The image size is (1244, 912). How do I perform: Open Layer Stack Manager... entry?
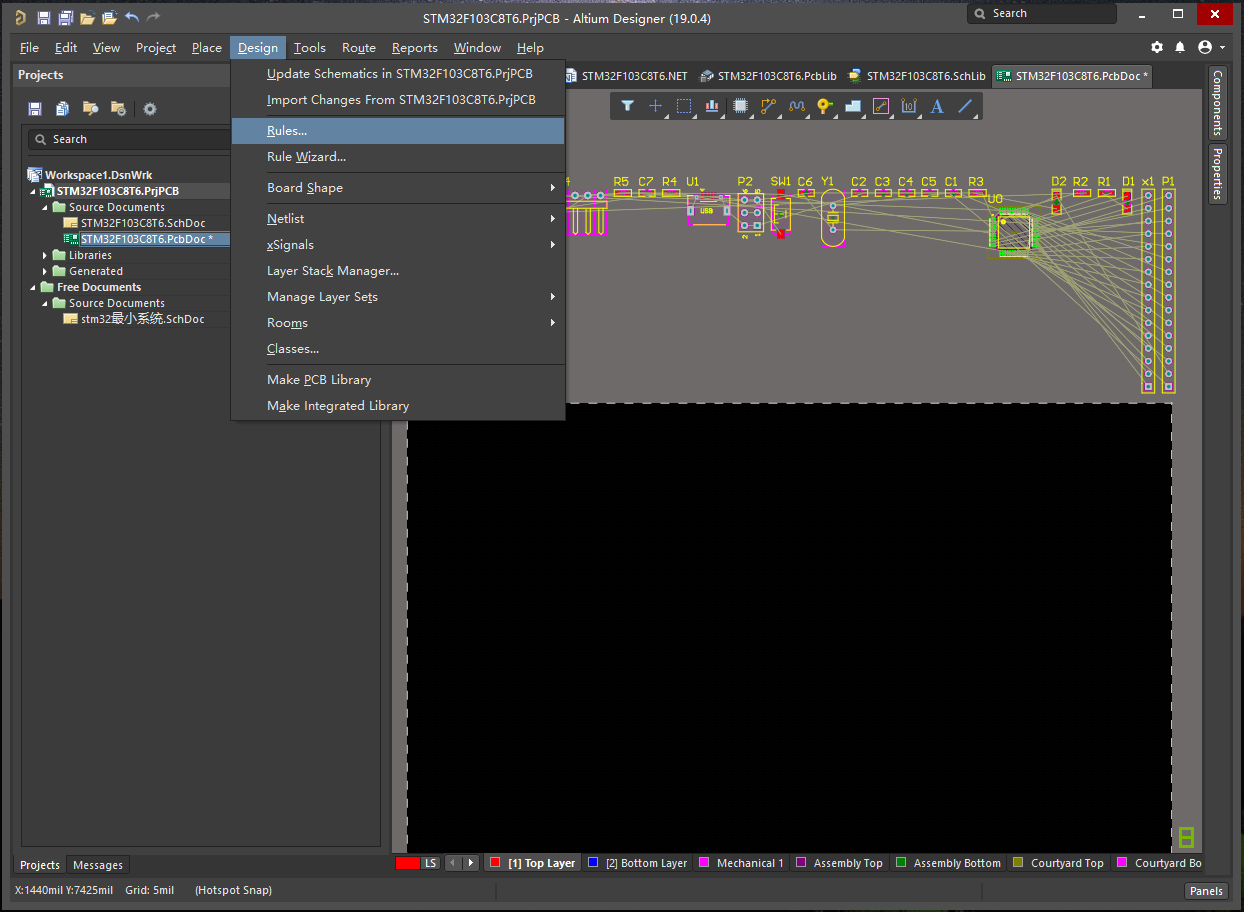coord(398,271)
